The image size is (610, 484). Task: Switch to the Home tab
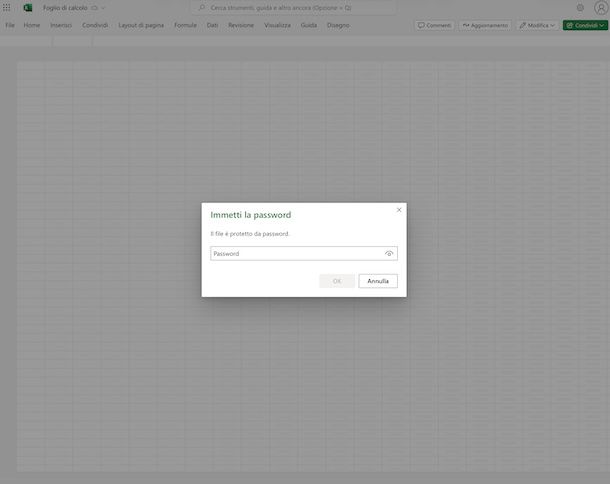pyautogui.click(x=32, y=25)
